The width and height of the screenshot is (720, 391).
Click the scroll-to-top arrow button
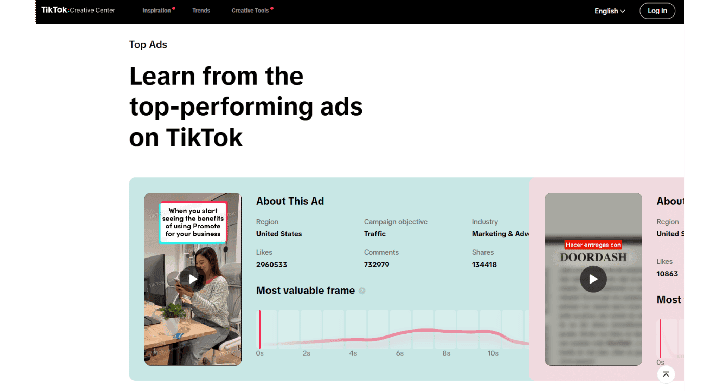665,374
